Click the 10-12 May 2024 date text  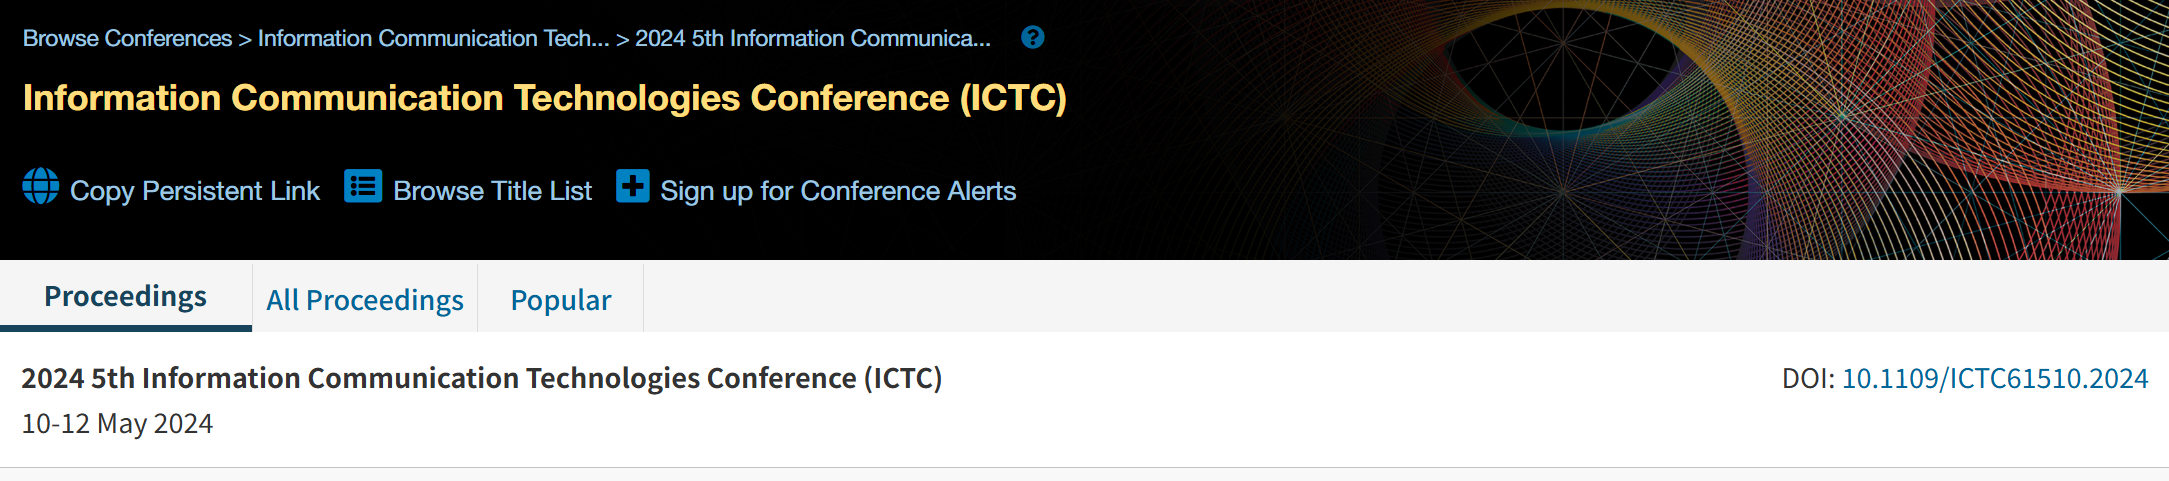117,424
